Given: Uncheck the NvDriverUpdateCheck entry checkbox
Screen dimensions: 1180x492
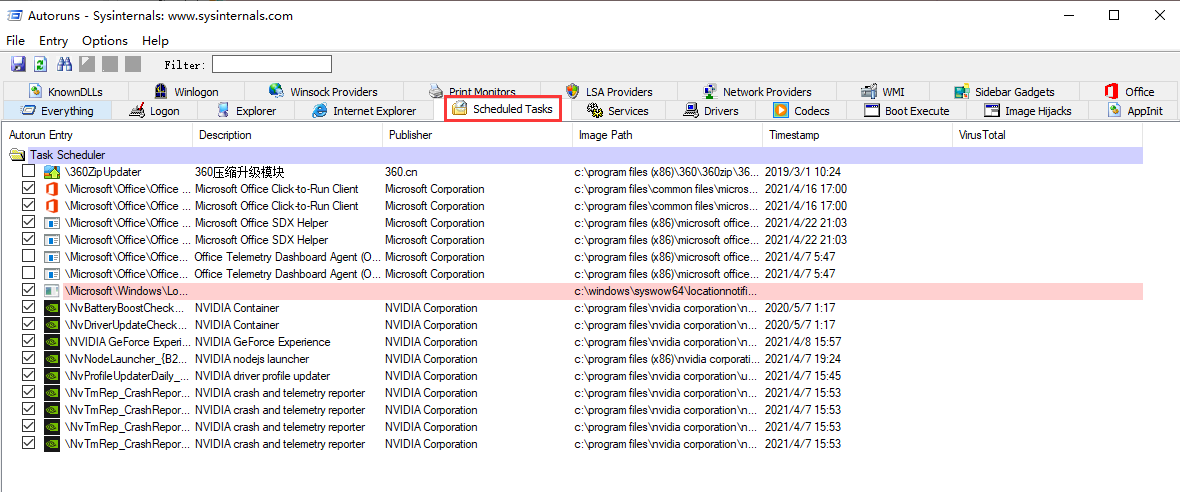Looking at the screenshot, I should click(x=29, y=325).
